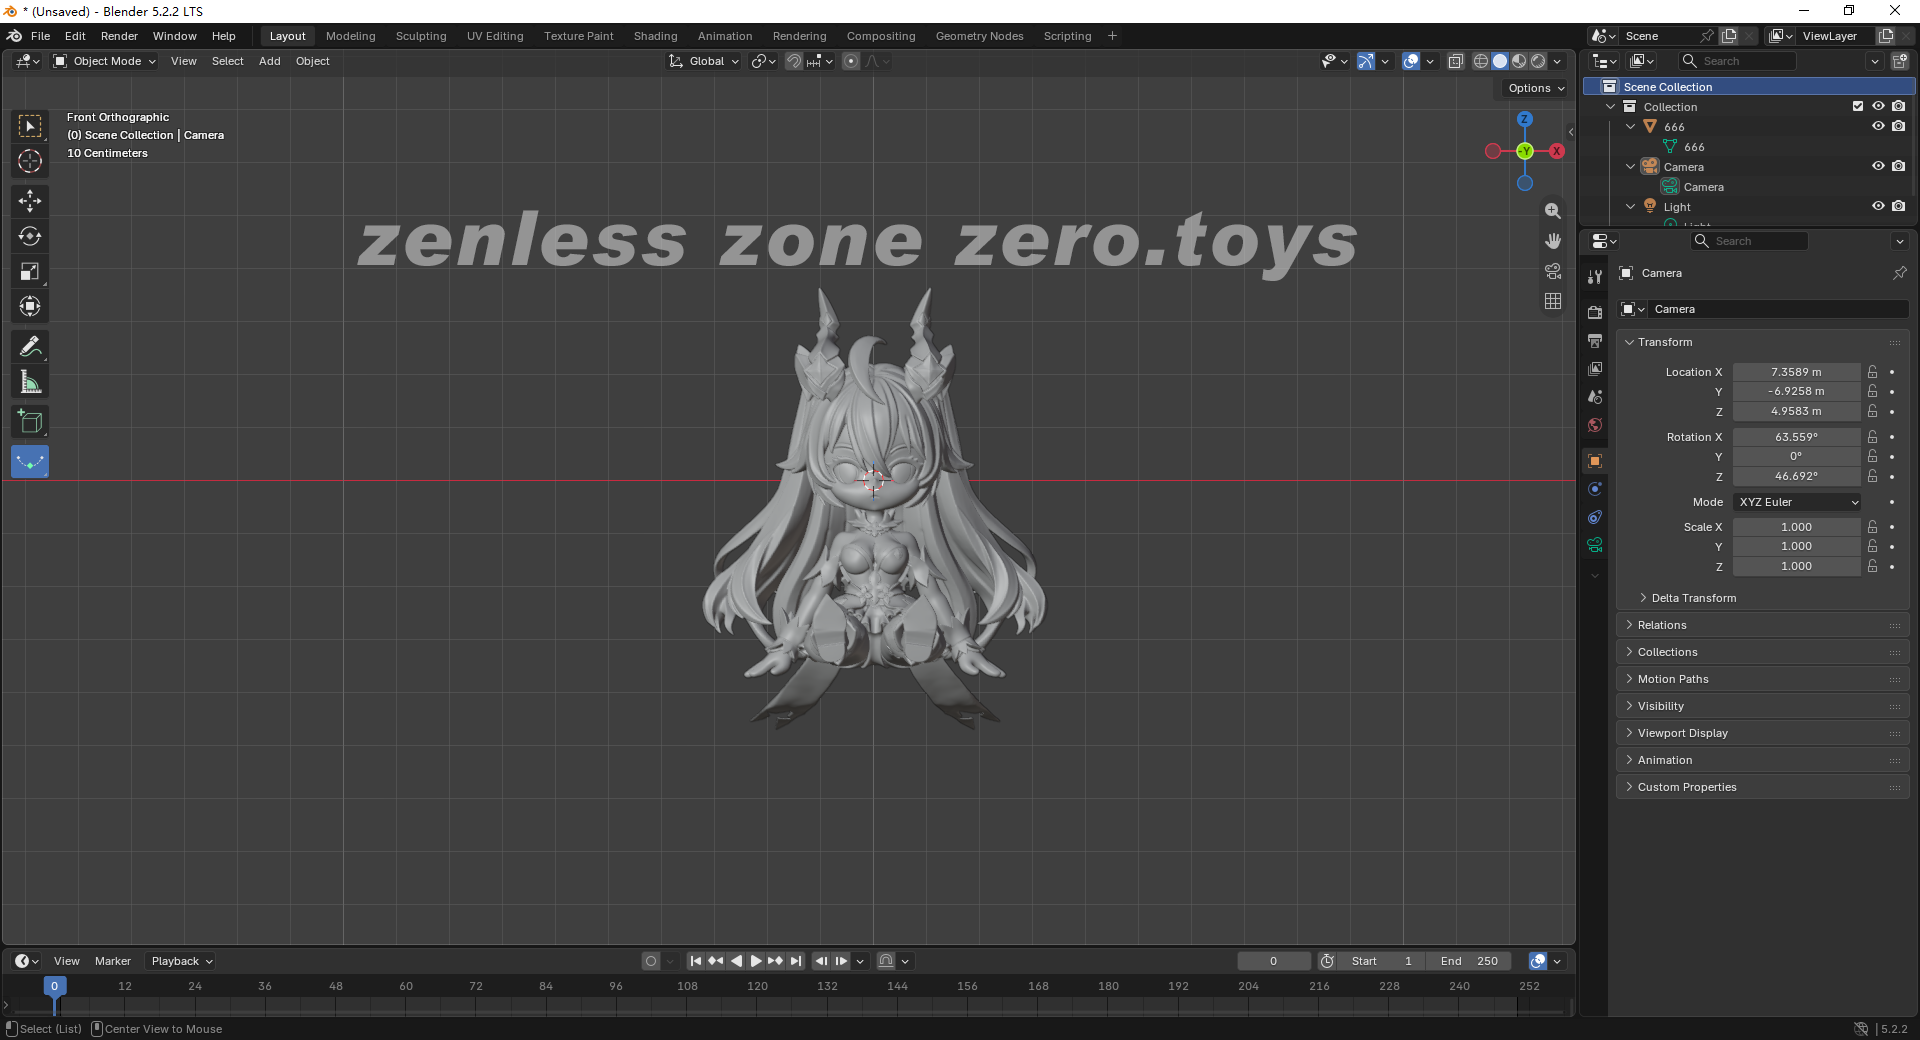This screenshot has width=1920, height=1040.
Task: Open the Render menu
Action: 119,36
